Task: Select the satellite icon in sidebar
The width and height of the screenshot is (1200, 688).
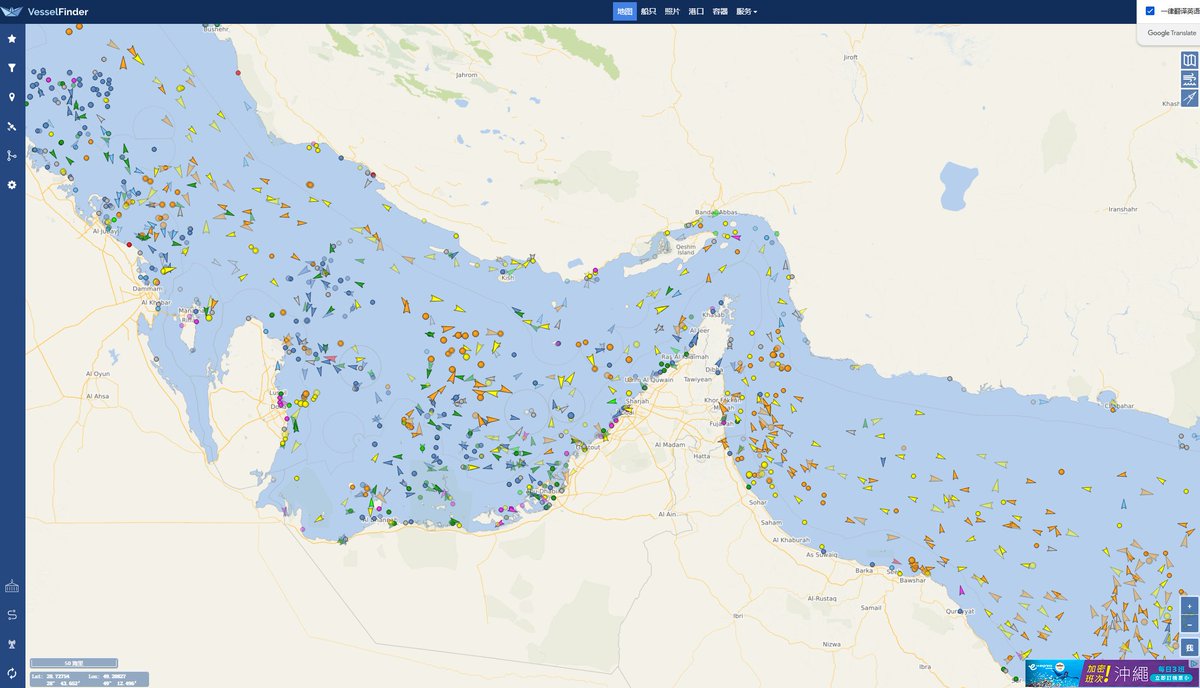Action: pos(12,127)
